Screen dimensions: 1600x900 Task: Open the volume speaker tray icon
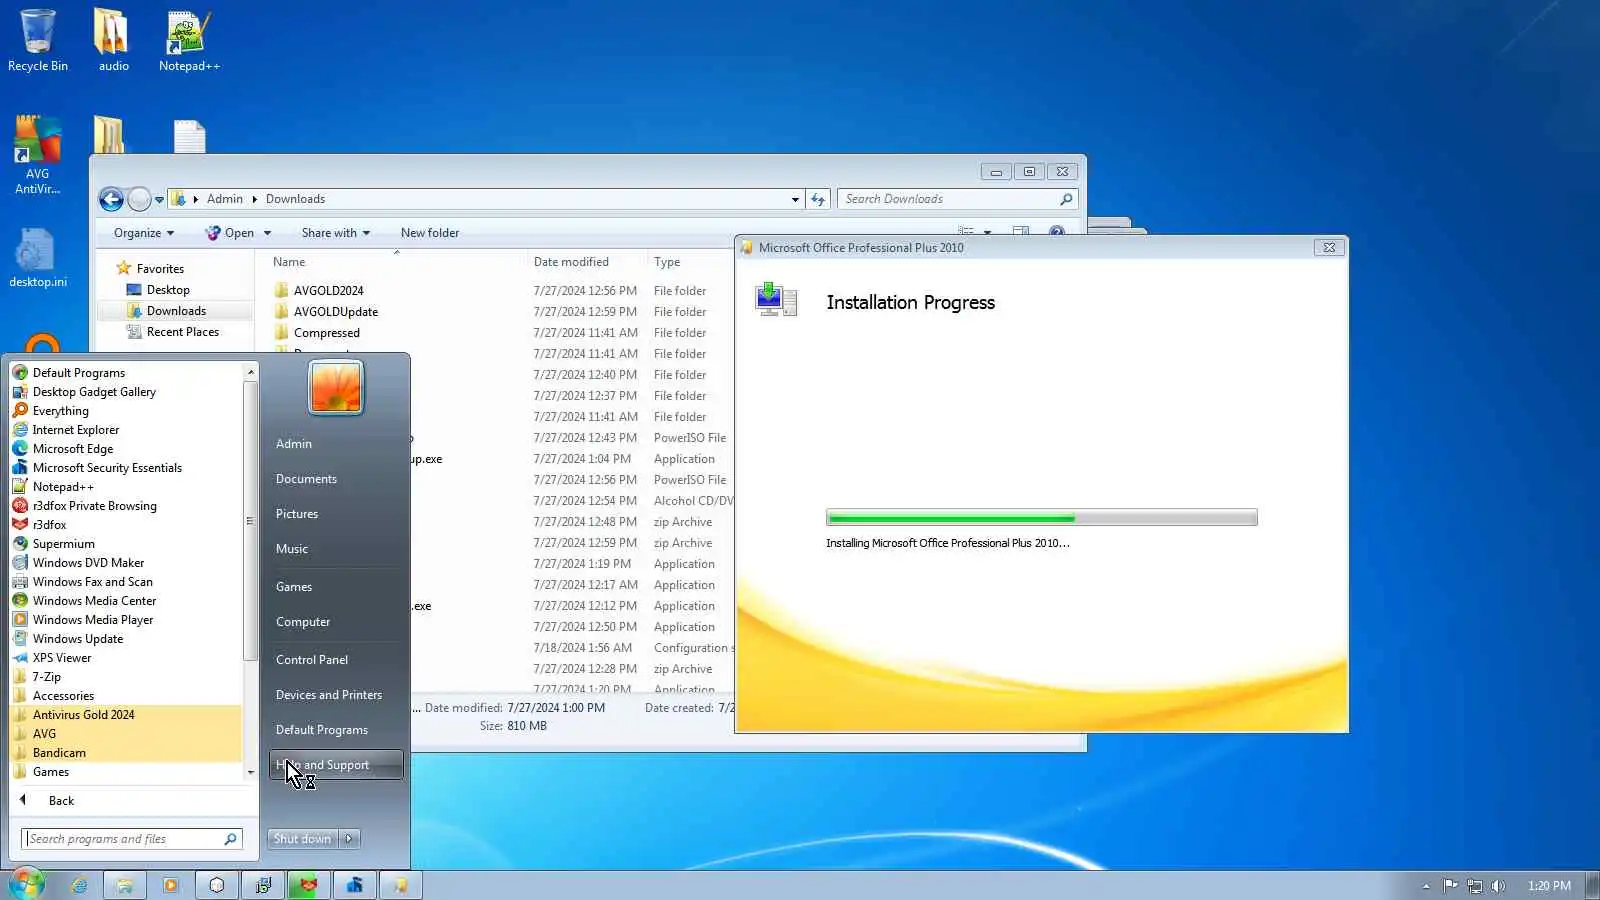(1498, 885)
